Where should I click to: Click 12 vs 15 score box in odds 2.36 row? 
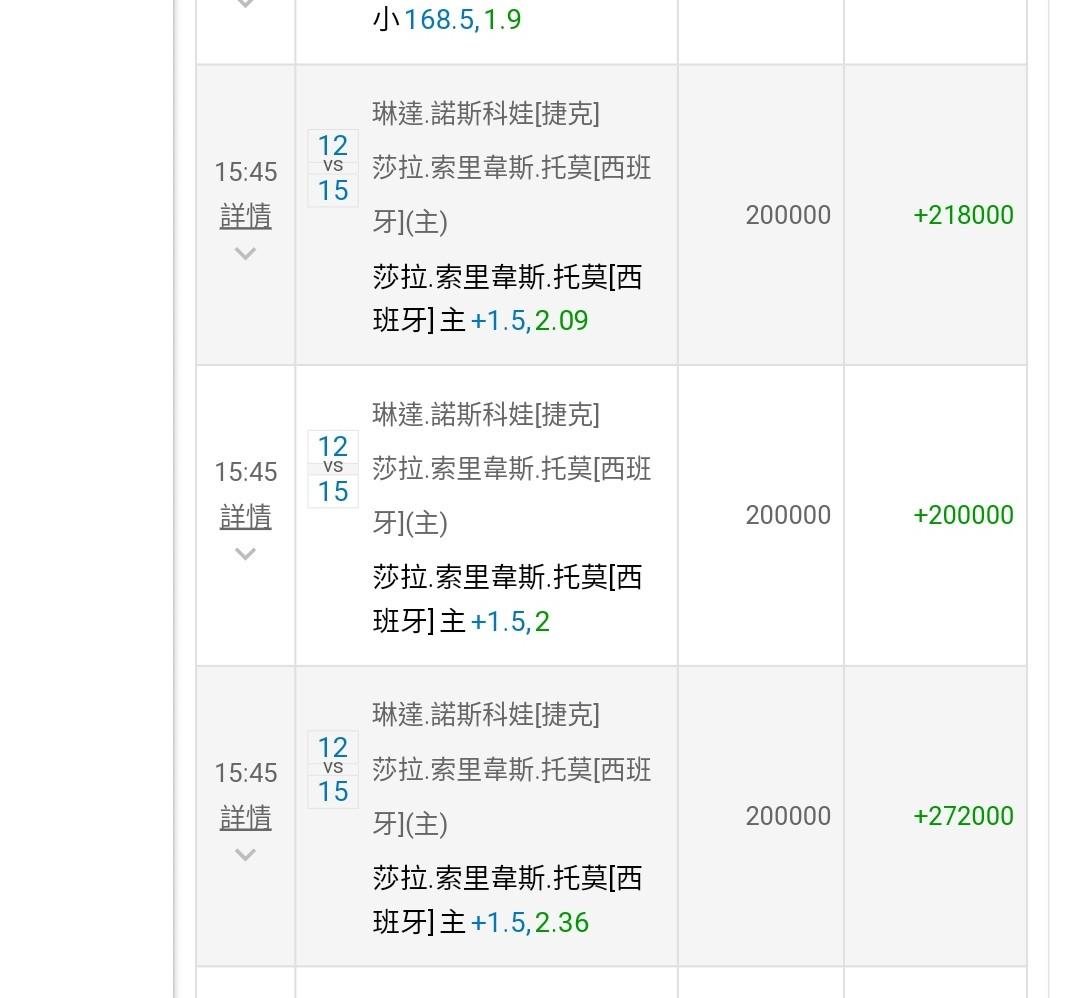coord(333,769)
